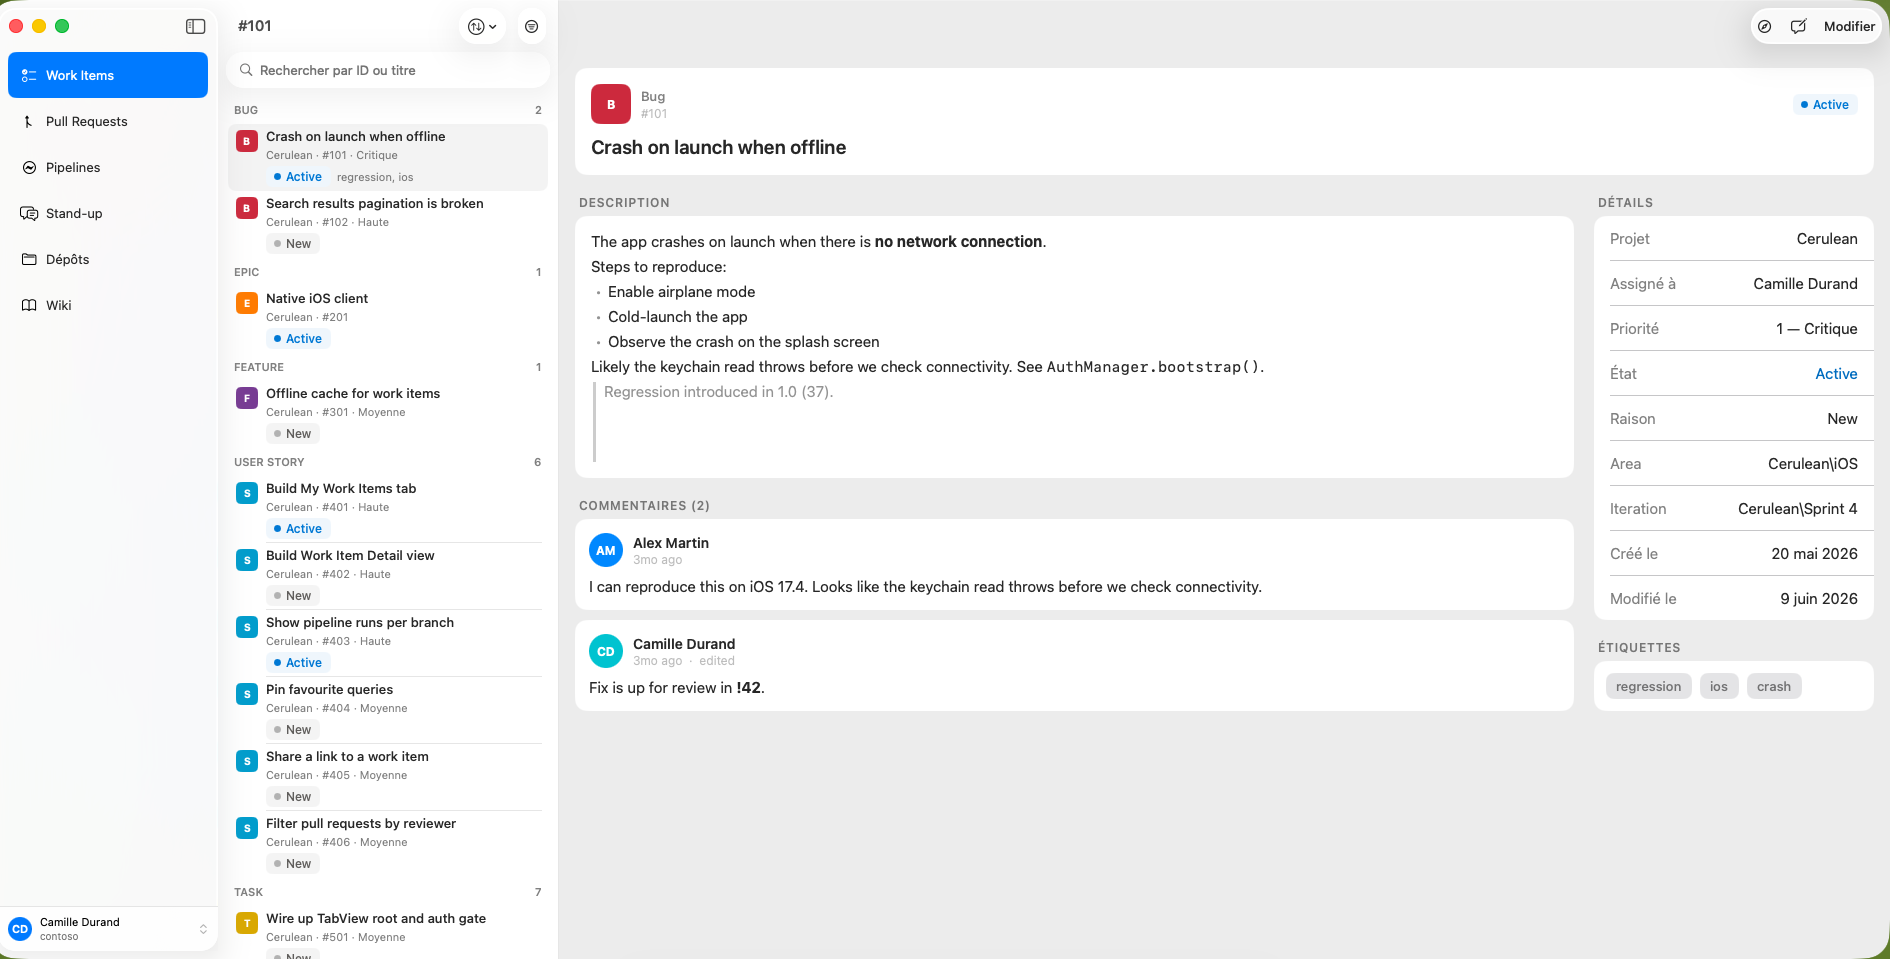Click the Wiki book icon

[29, 305]
